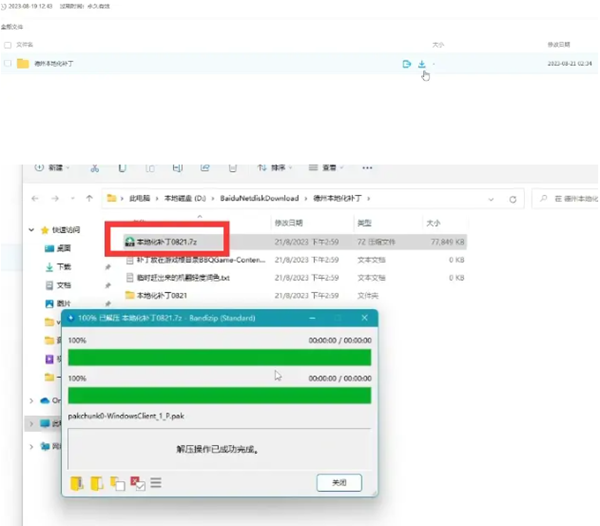Tick the checkbox for the netdisk folder row

pyautogui.click(x=8, y=64)
